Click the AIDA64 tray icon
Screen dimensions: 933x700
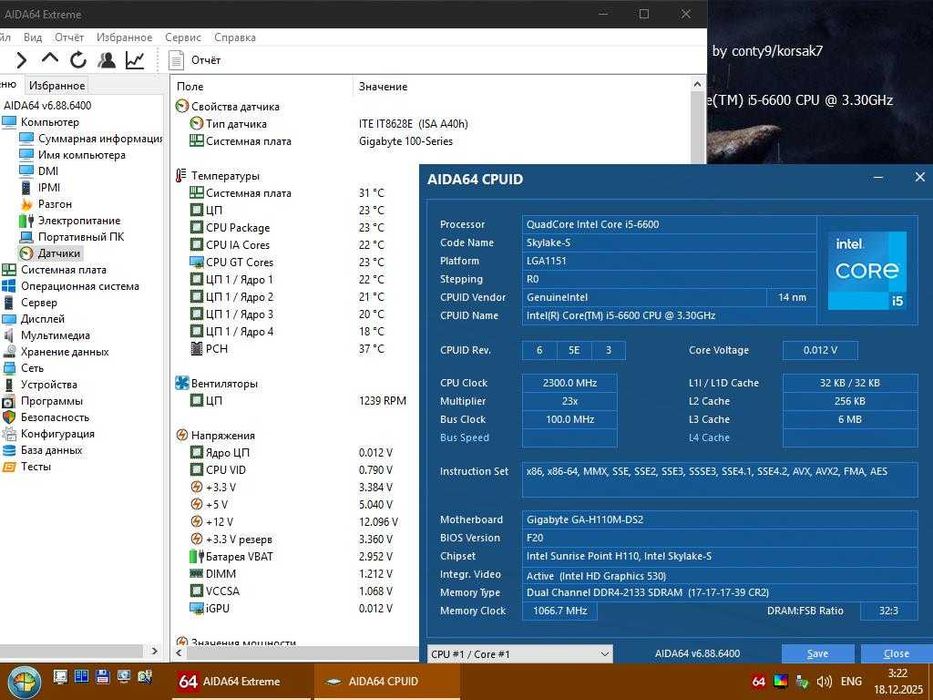(x=759, y=682)
